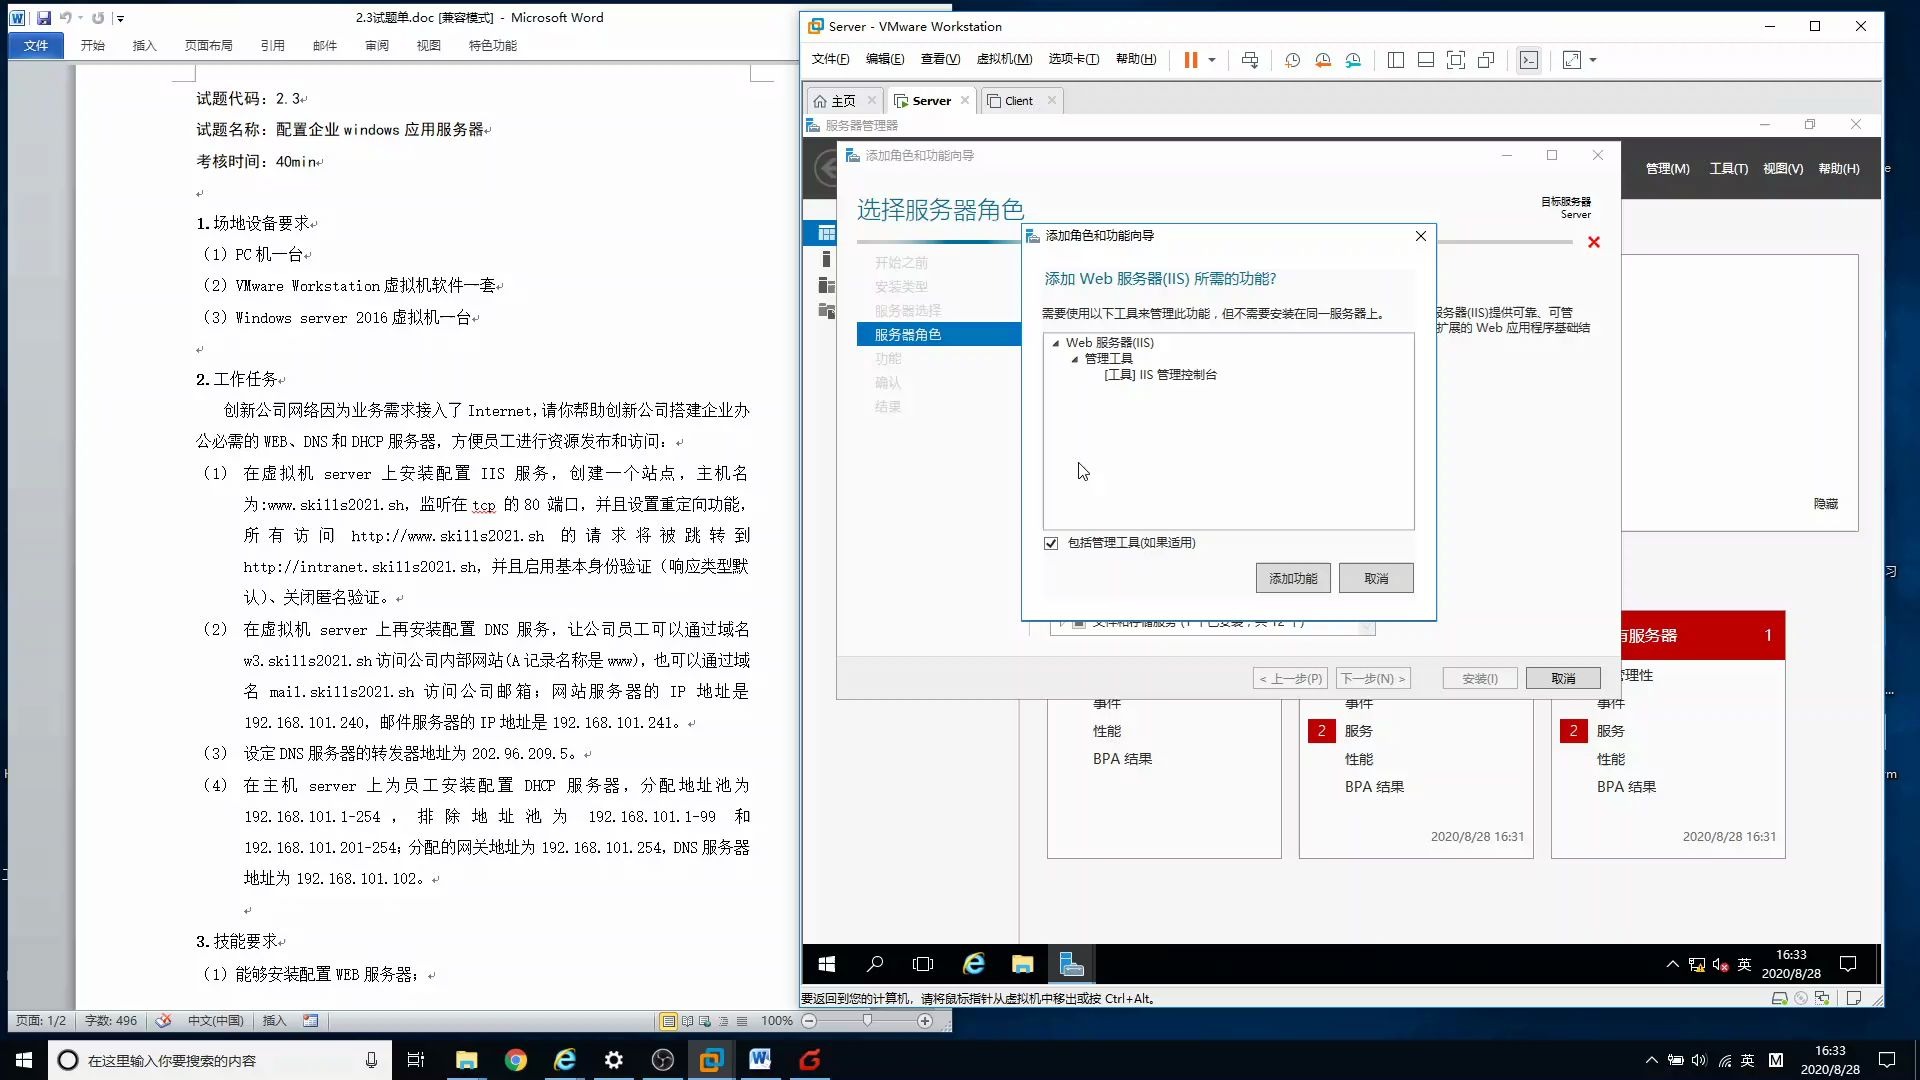Click host taskbar search box
1920x1080 pixels.
[220, 1060]
